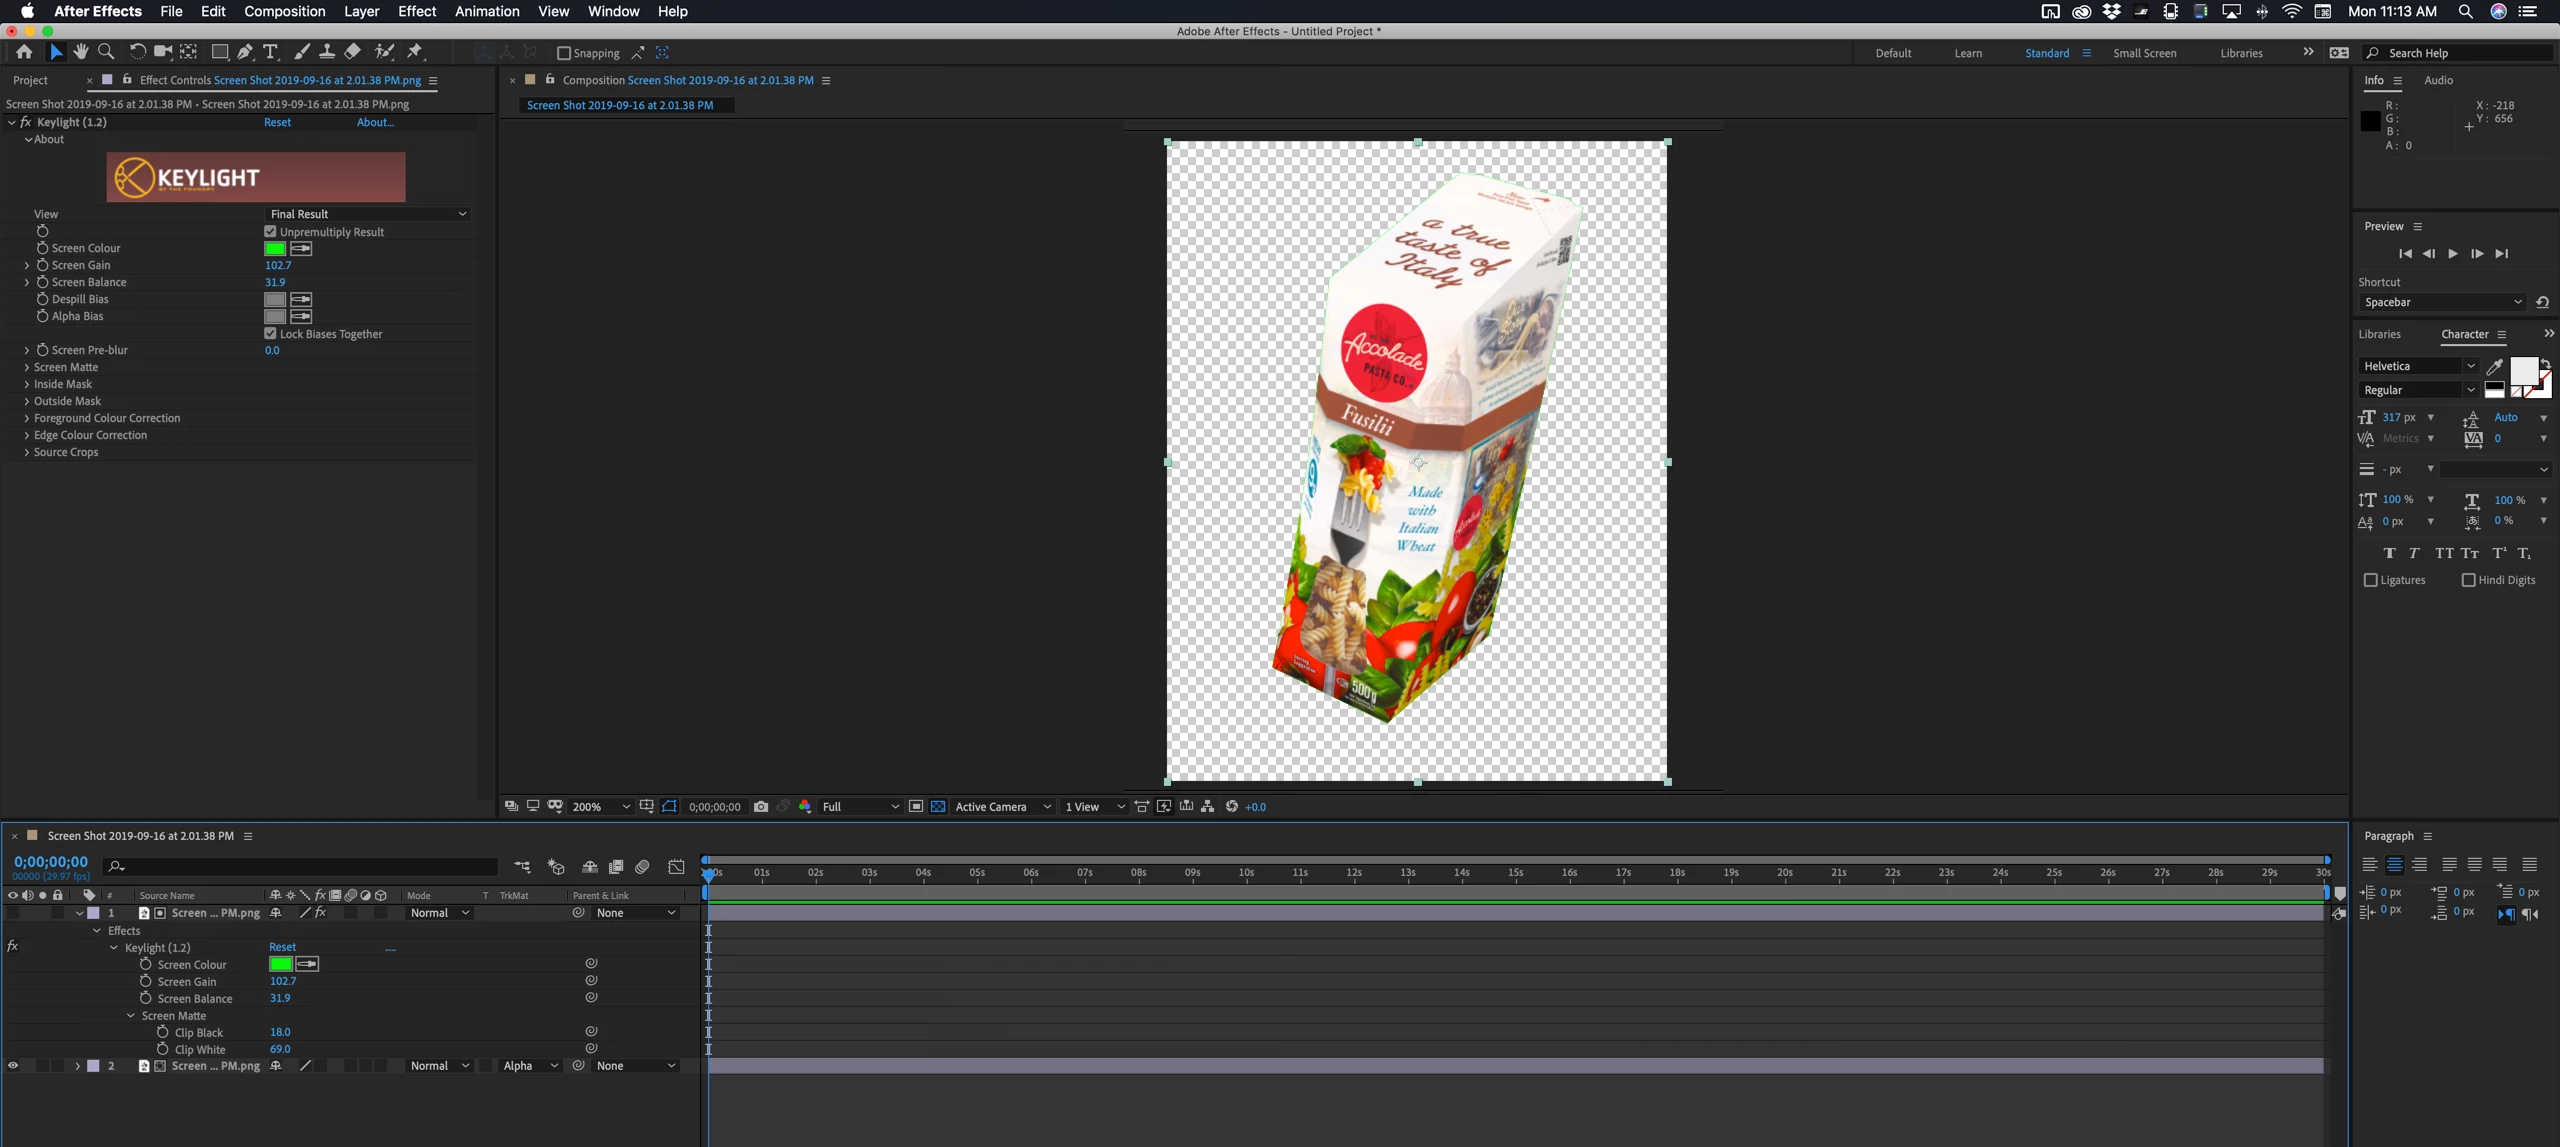Screen dimensions: 2560x1147
Task: Enable the Snapping checkbox
Action: [x=564, y=54]
